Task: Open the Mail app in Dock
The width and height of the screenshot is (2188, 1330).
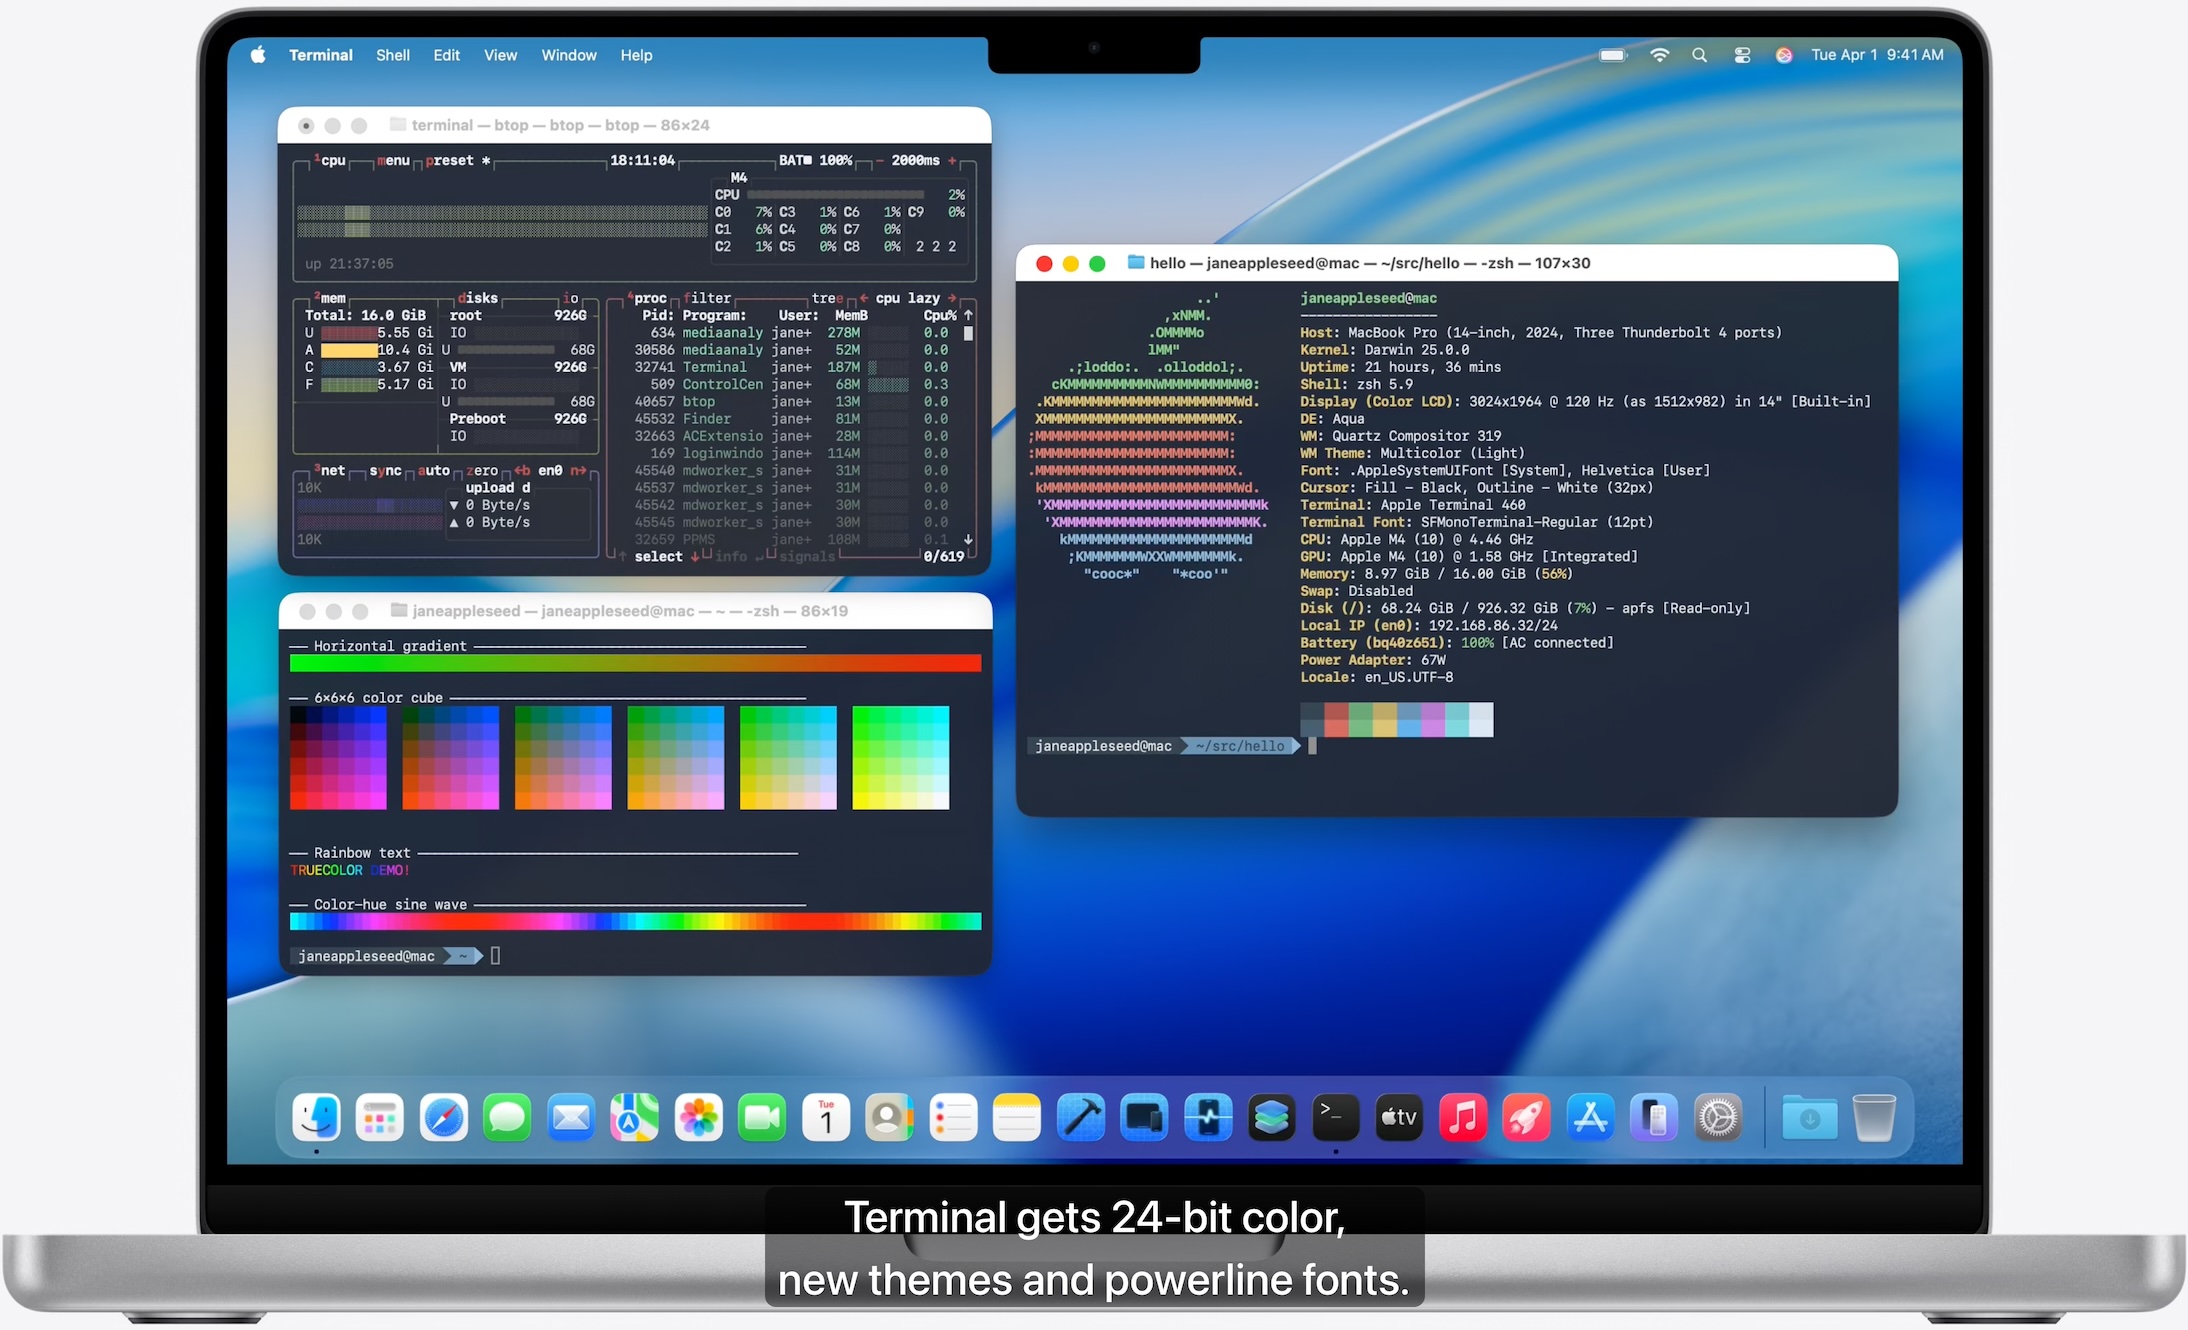Action: (571, 1117)
